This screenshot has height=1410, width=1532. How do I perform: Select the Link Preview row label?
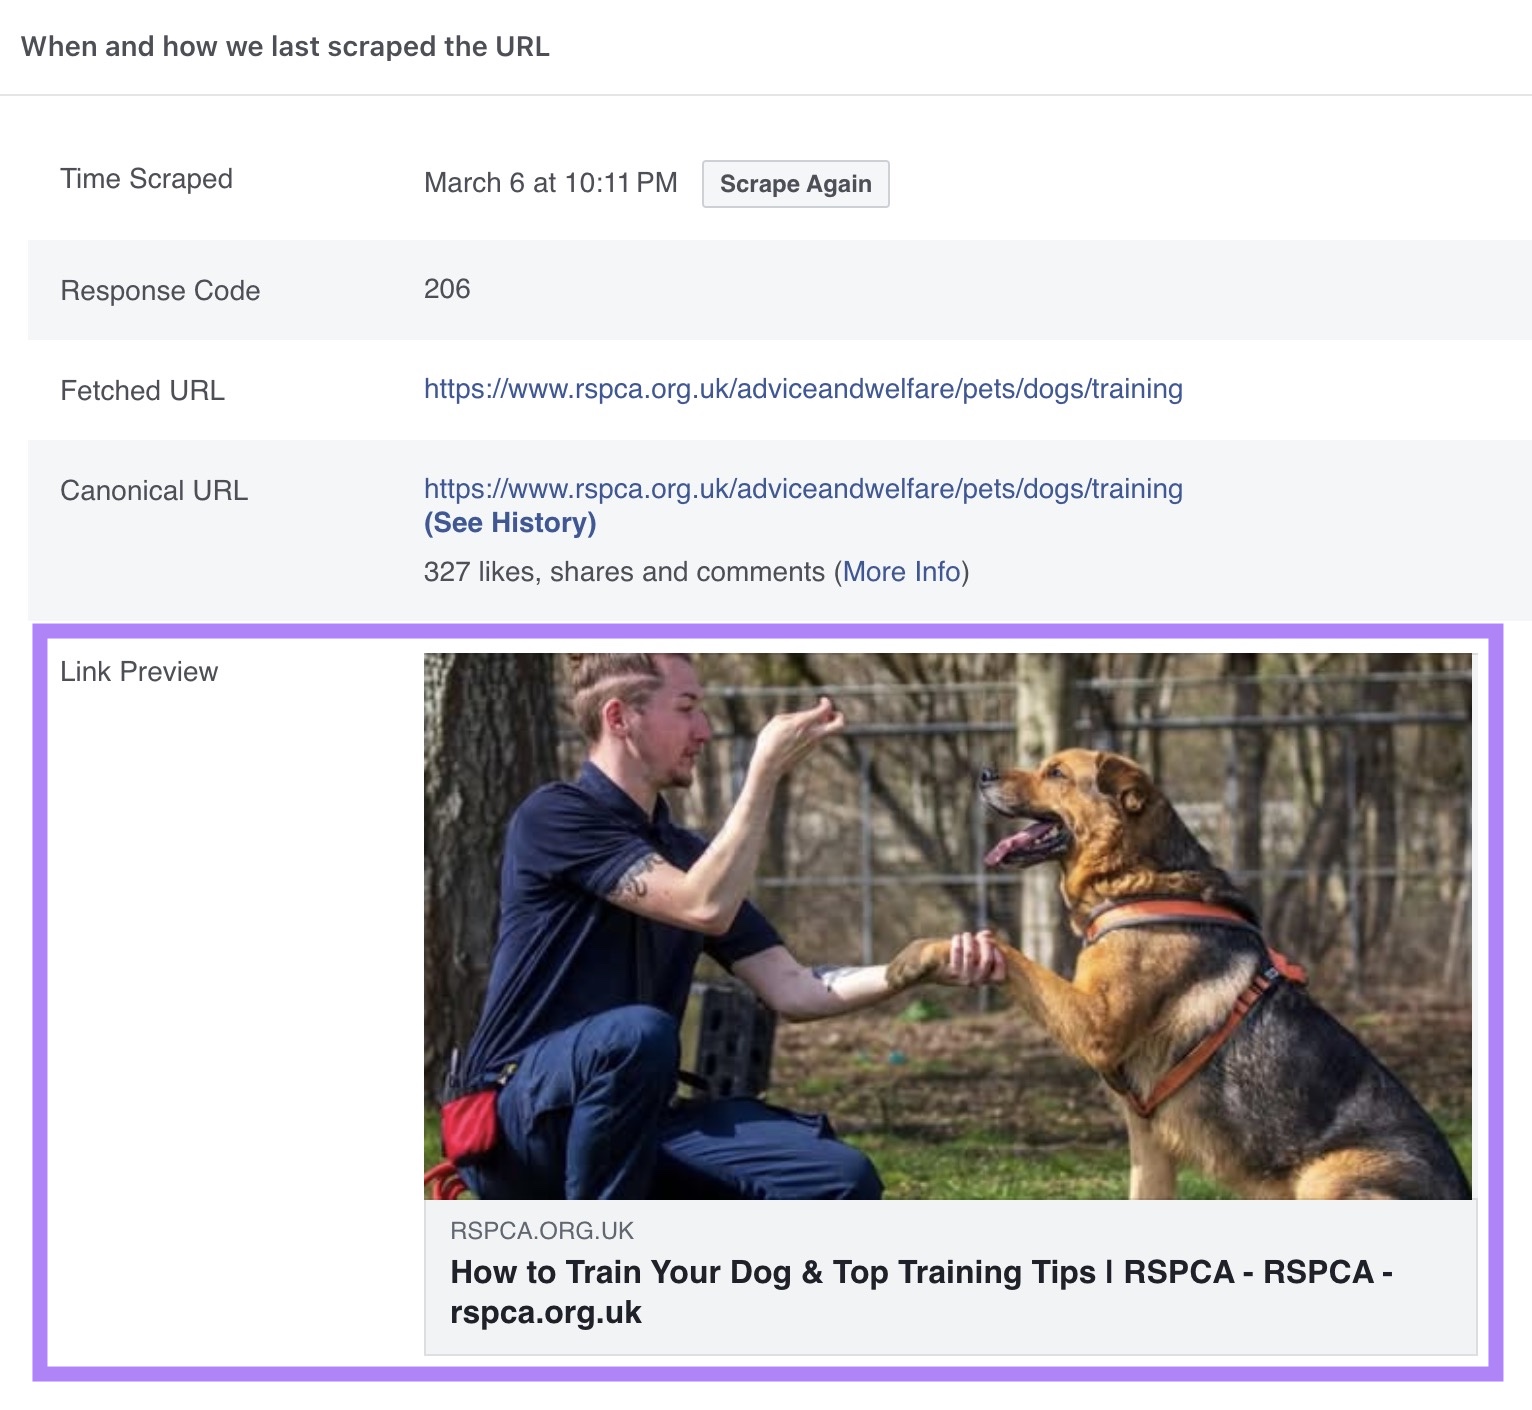click(x=139, y=671)
